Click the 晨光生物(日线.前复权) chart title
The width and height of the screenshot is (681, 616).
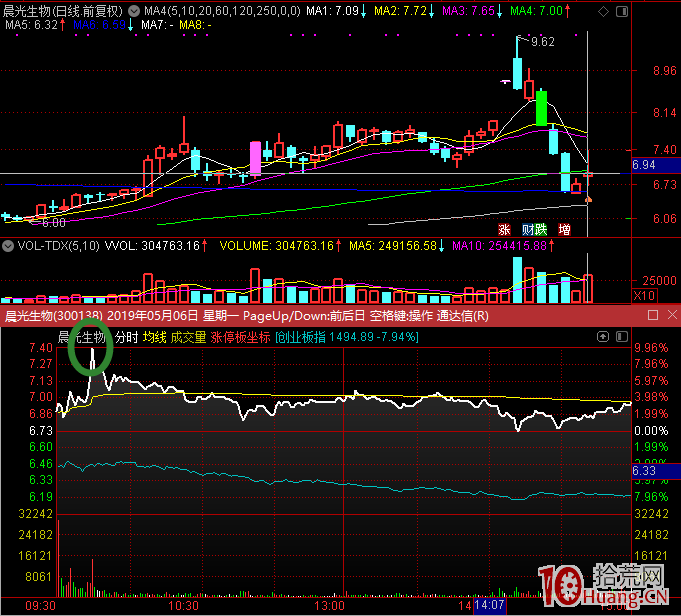click(63, 11)
